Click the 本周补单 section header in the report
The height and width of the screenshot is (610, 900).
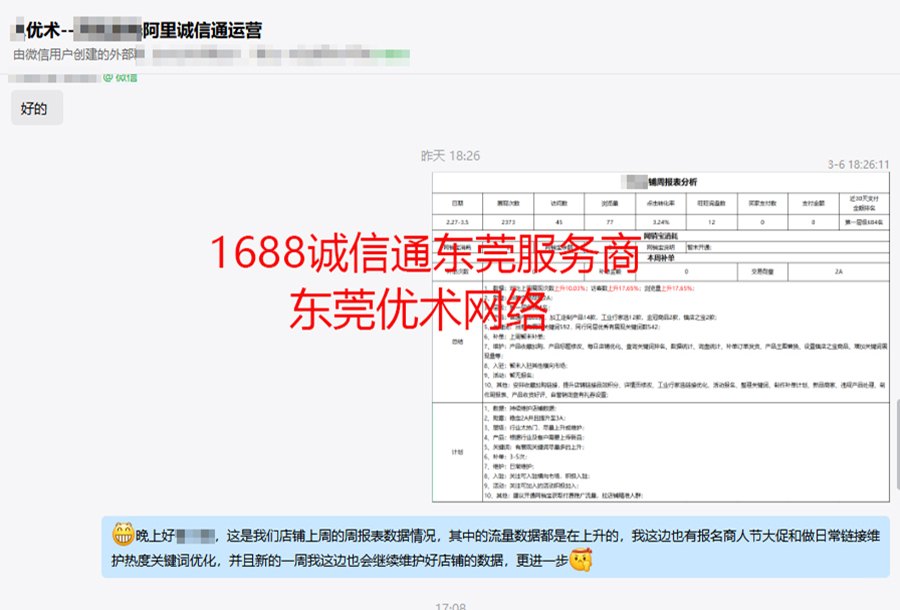[661, 256]
